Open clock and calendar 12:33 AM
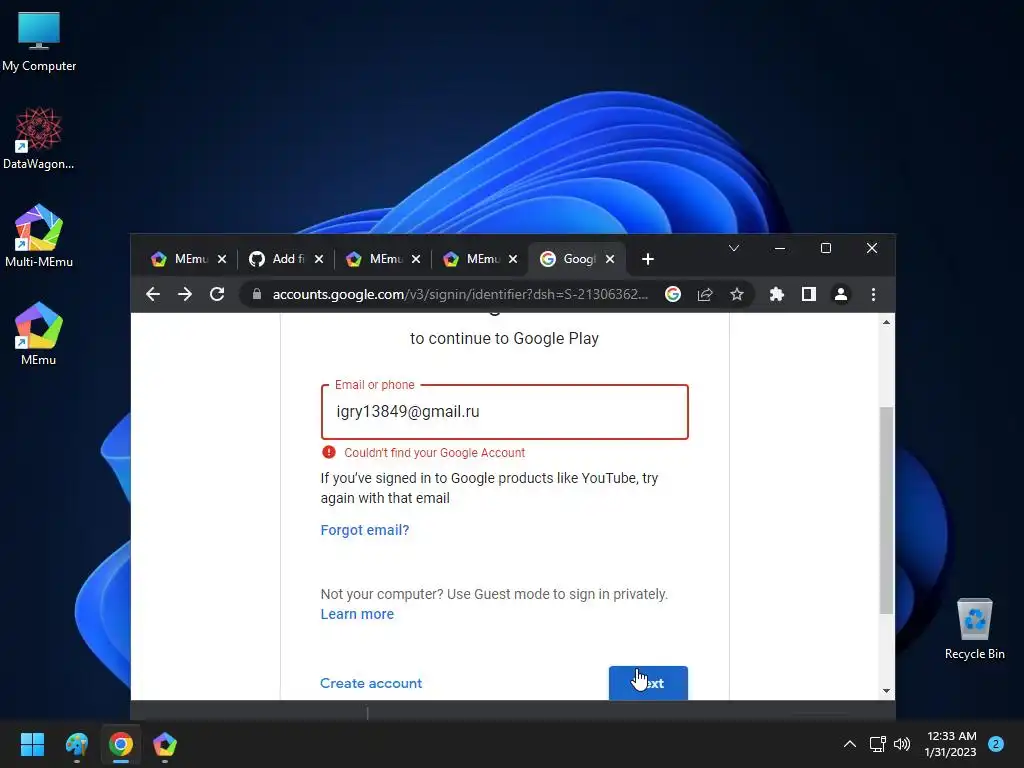Image resolution: width=1024 pixels, height=768 pixels. pos(951,744)
